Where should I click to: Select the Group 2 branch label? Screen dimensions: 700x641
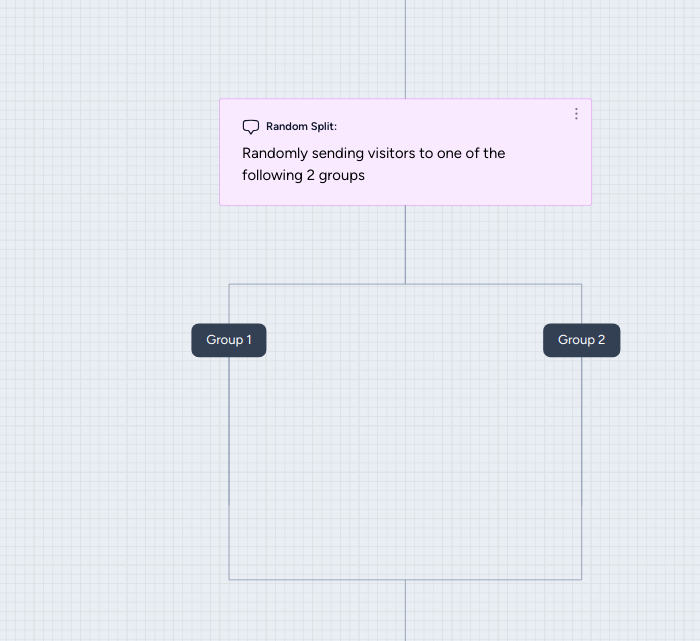[581, 340]
